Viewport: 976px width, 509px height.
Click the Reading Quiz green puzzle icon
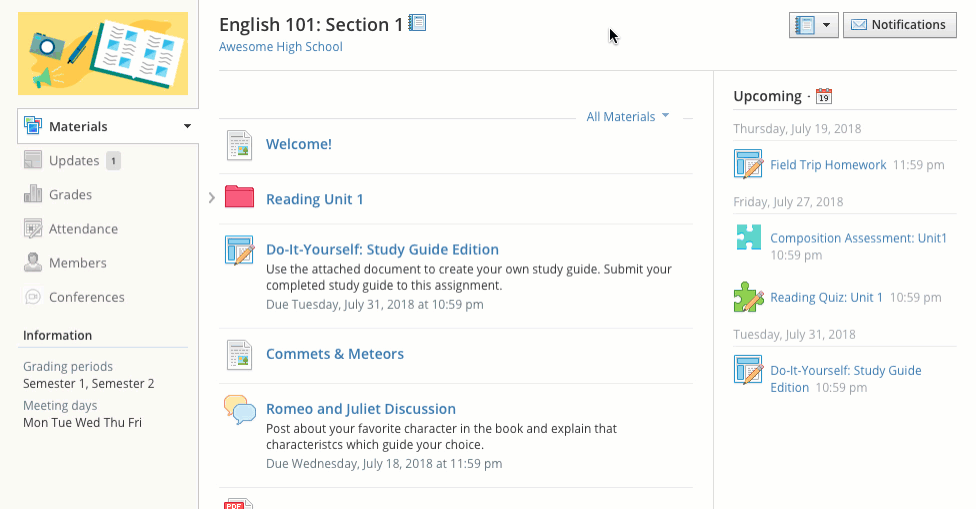748,297
